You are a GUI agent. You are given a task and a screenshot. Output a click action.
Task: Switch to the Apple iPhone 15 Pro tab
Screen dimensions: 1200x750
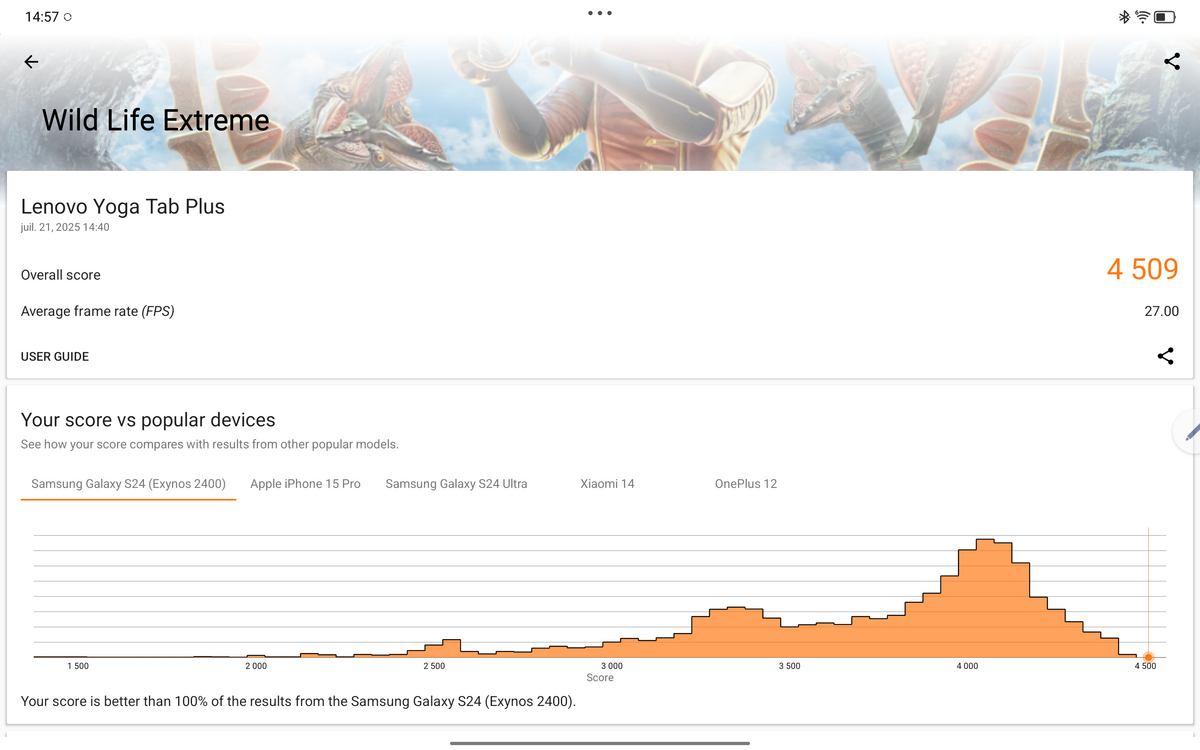[305, 484]
